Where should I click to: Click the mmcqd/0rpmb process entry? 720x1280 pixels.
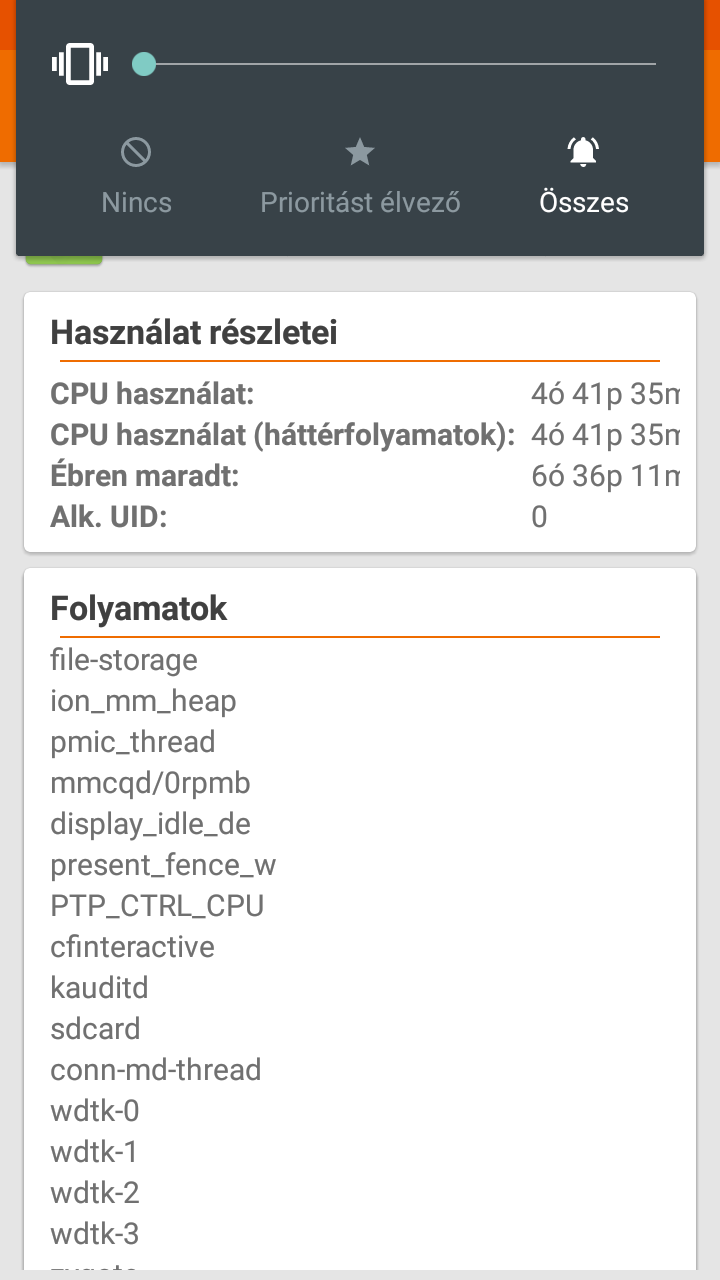(150, 783)
